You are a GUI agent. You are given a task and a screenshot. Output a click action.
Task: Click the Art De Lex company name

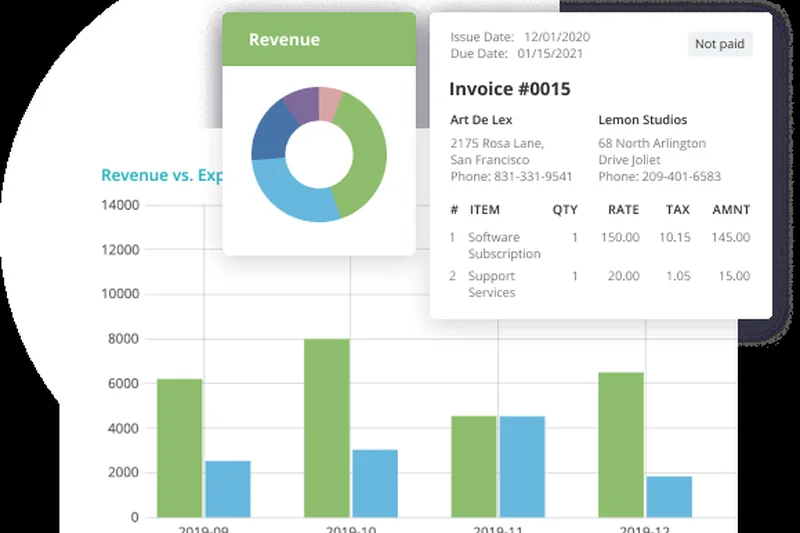(480, 120)
